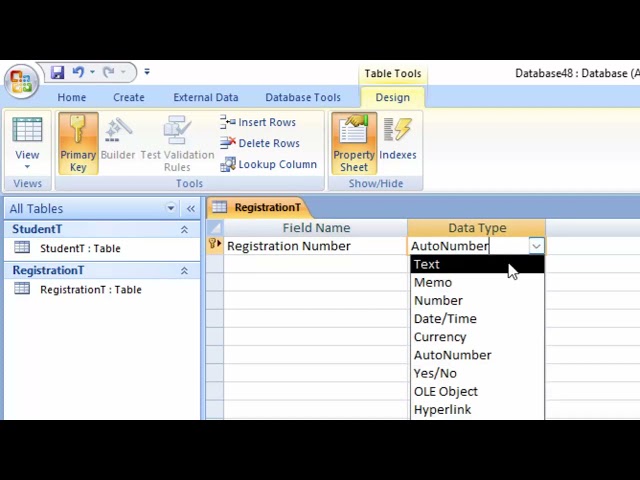Insert Rows into the table design
This screenshot has width=640, height=480.
258,122
